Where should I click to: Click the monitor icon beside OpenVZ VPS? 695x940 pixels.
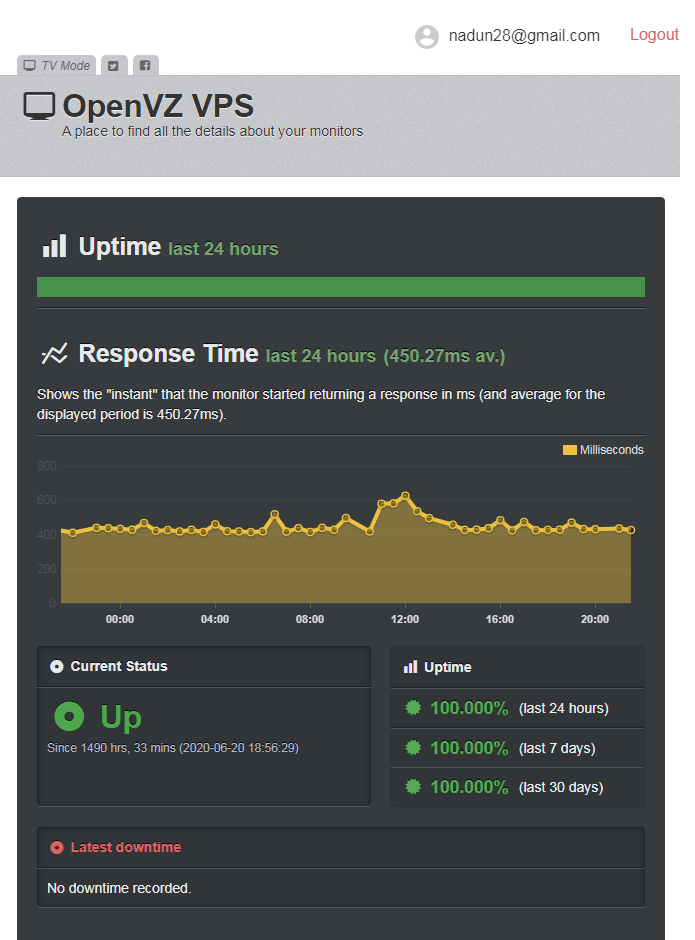click(x=39, y=106)
